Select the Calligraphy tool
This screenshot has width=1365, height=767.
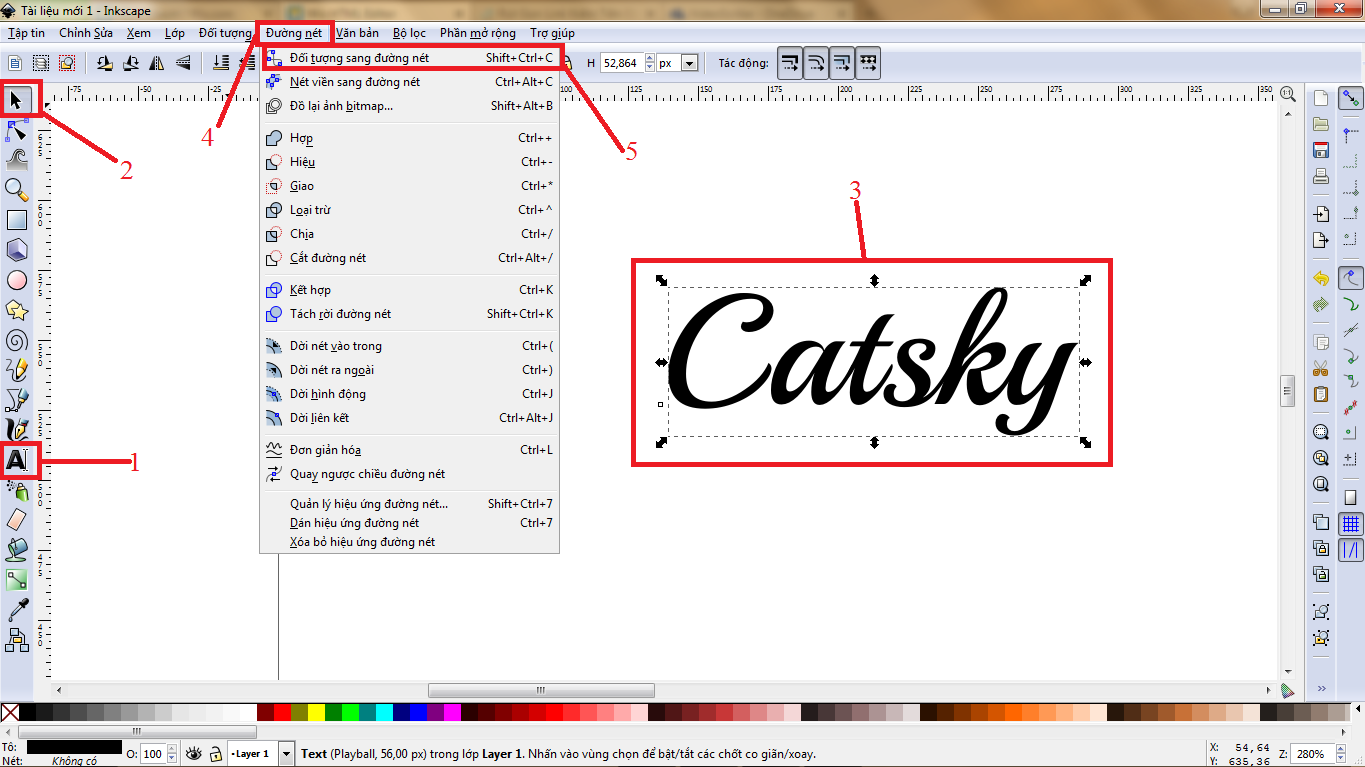[x=17, y=430]
